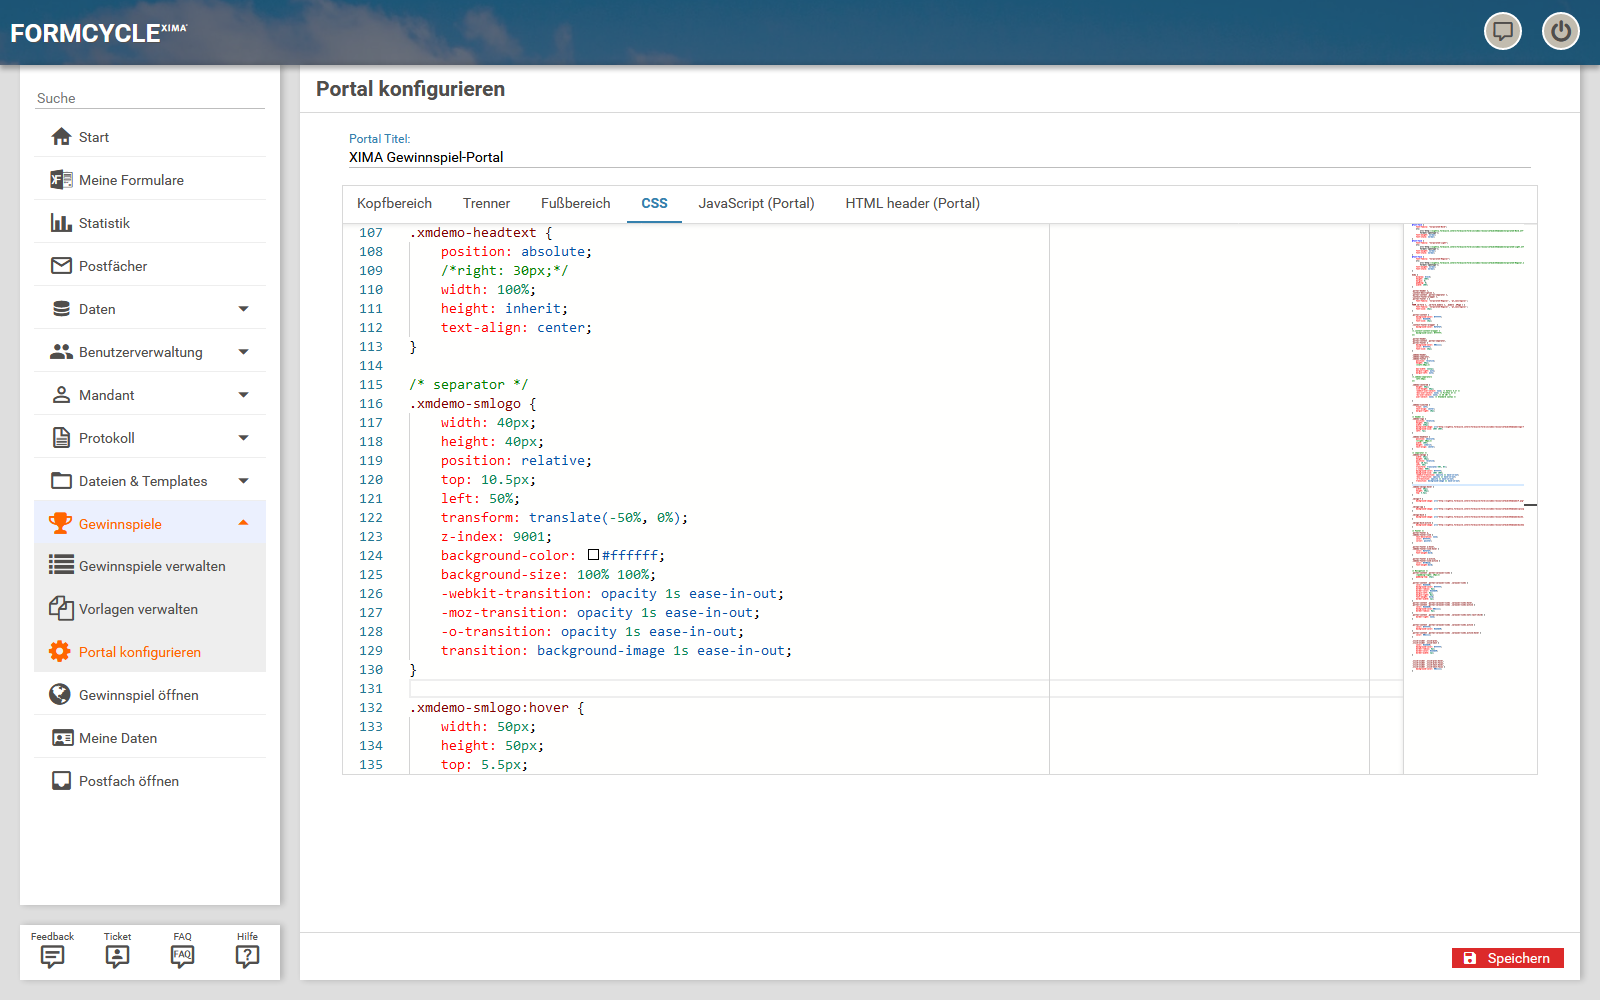The height and width of the screenshot is (1000, 1600).
Task: Expand the Benutzerverwaltung submenu arrow
Action: [243, 352]
